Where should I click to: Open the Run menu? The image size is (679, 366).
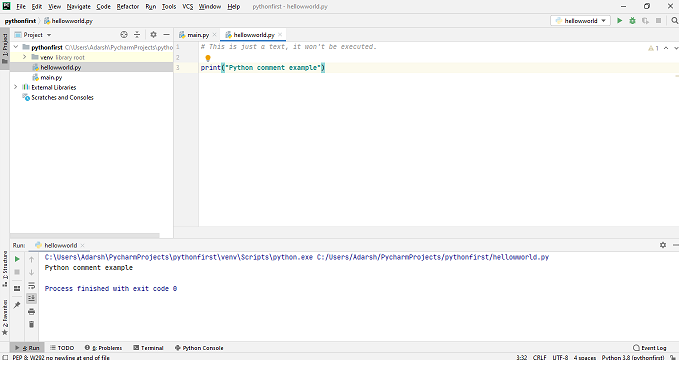(x=151, y=6)
